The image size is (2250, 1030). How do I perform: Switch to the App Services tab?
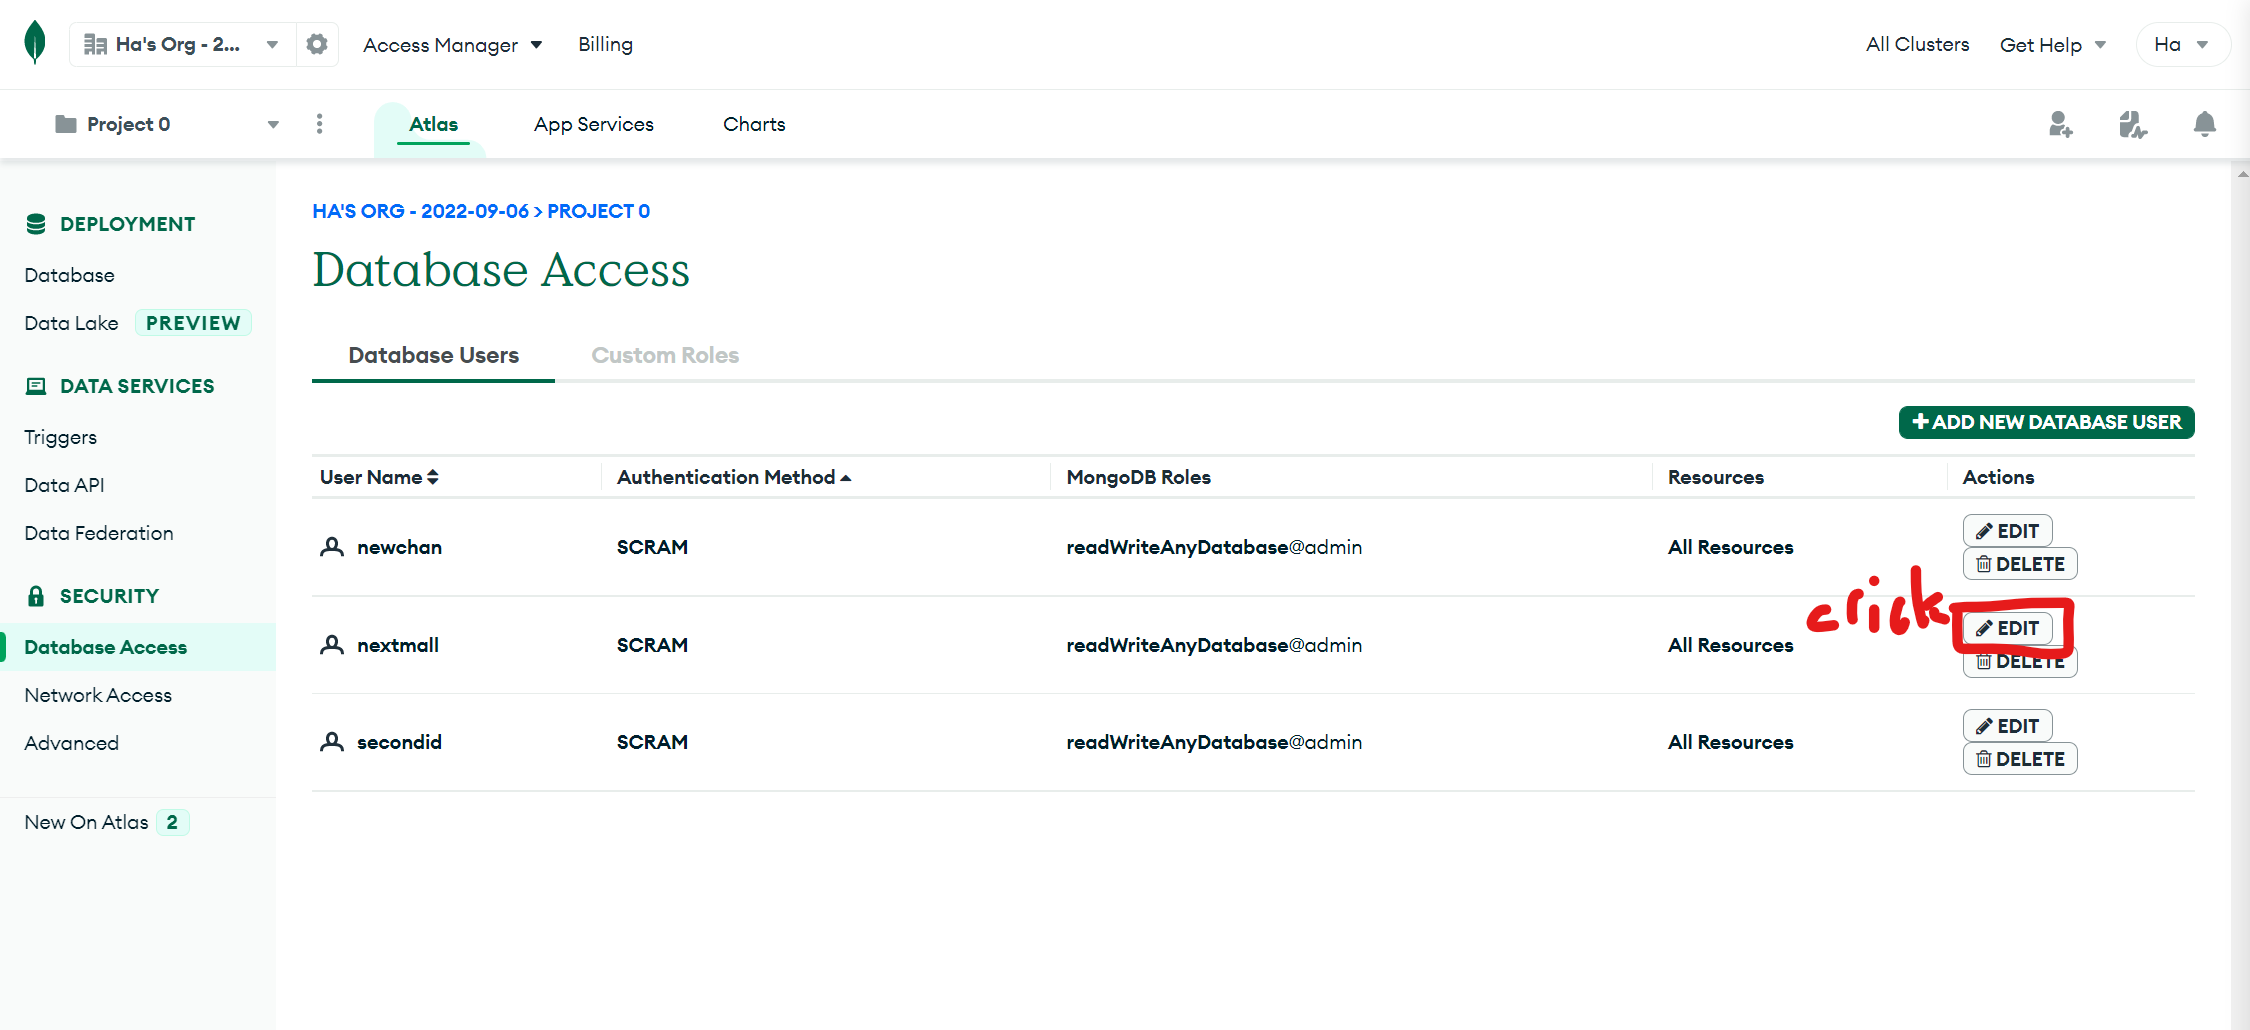(594, 124)
